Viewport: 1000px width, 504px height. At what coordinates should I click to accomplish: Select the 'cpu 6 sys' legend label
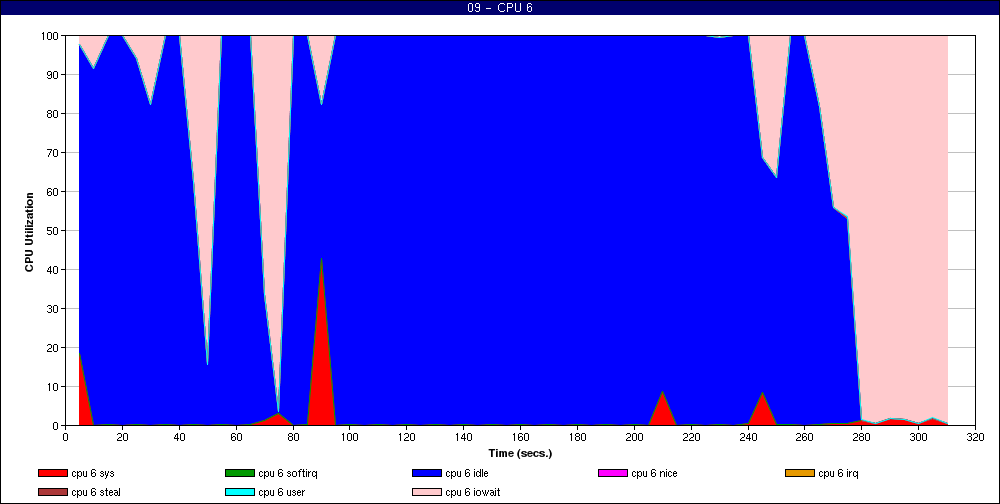[x=93, y=473]
